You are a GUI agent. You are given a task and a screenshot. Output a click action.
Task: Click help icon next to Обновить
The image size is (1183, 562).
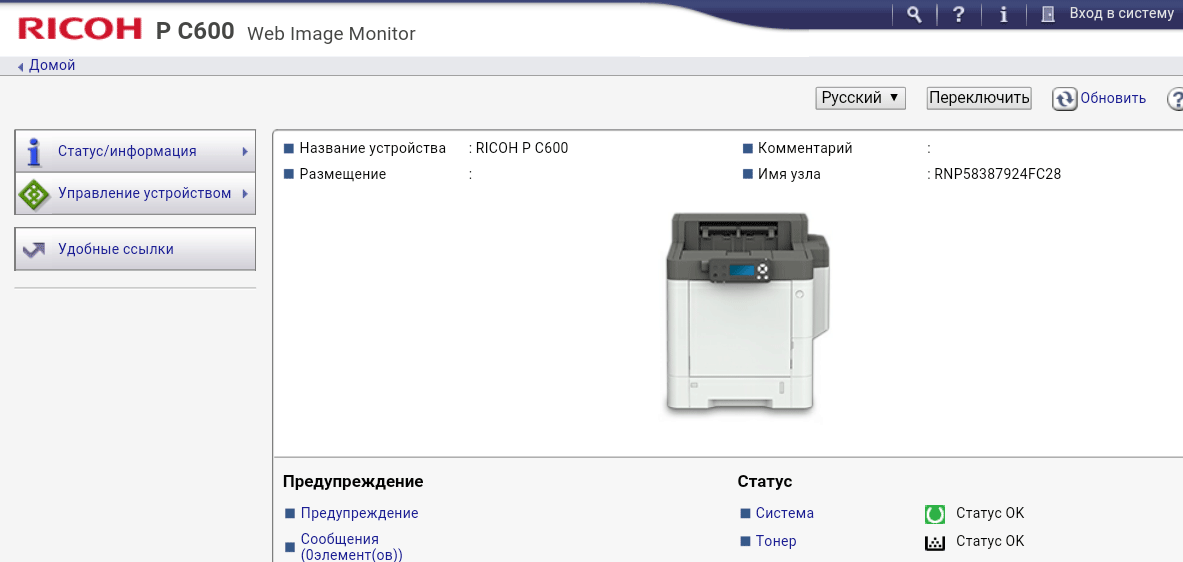coord(1175,99)
